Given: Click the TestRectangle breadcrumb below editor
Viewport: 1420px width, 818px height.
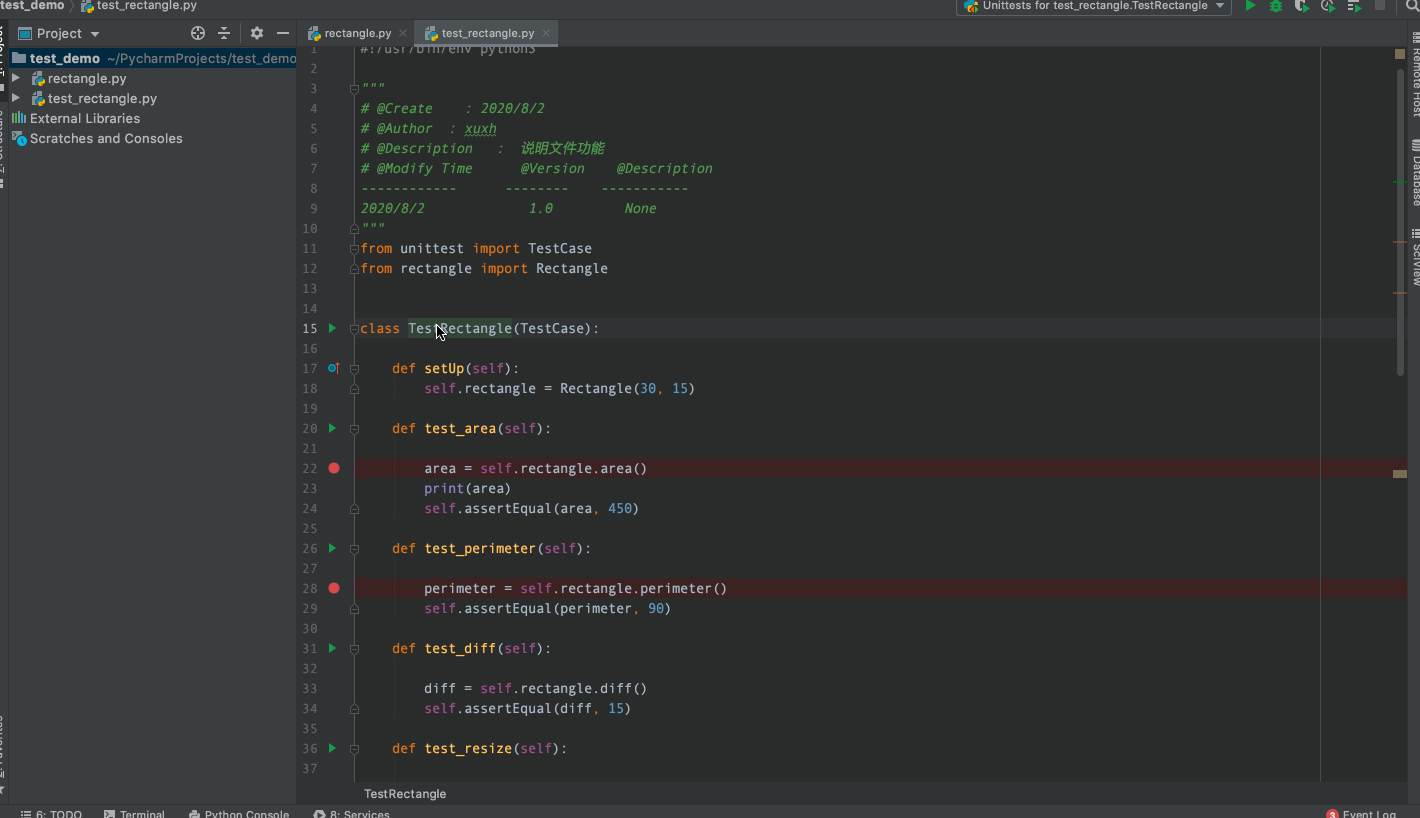Looking at the screenshot, I should 405,793.
